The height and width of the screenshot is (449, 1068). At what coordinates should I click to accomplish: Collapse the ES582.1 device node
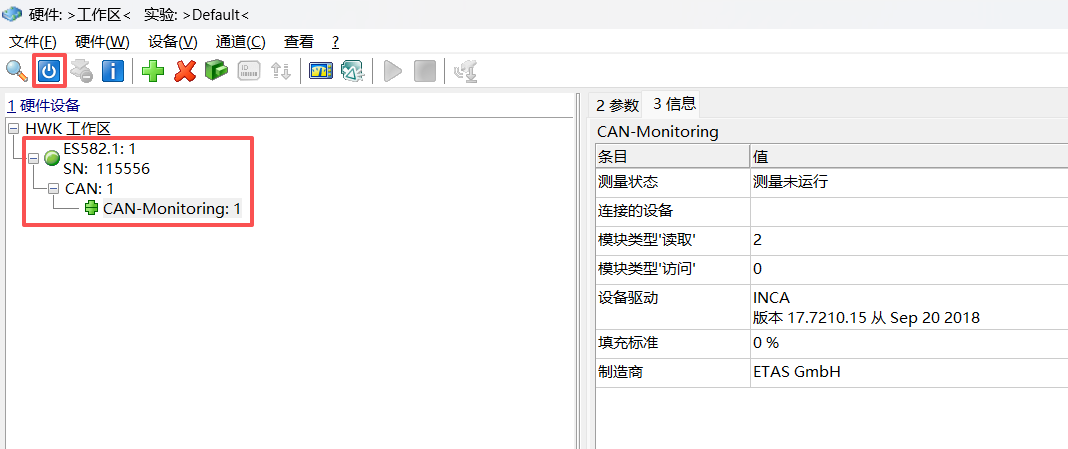33,158
